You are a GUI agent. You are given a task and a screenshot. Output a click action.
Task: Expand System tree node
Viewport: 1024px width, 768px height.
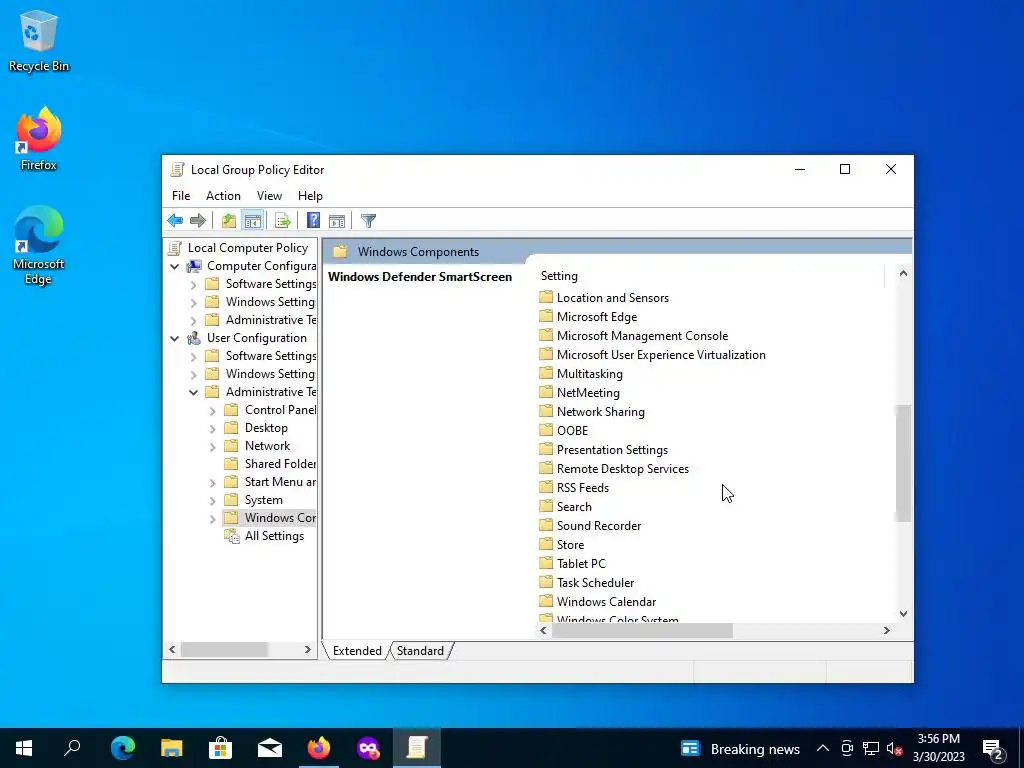coord(212,501)
